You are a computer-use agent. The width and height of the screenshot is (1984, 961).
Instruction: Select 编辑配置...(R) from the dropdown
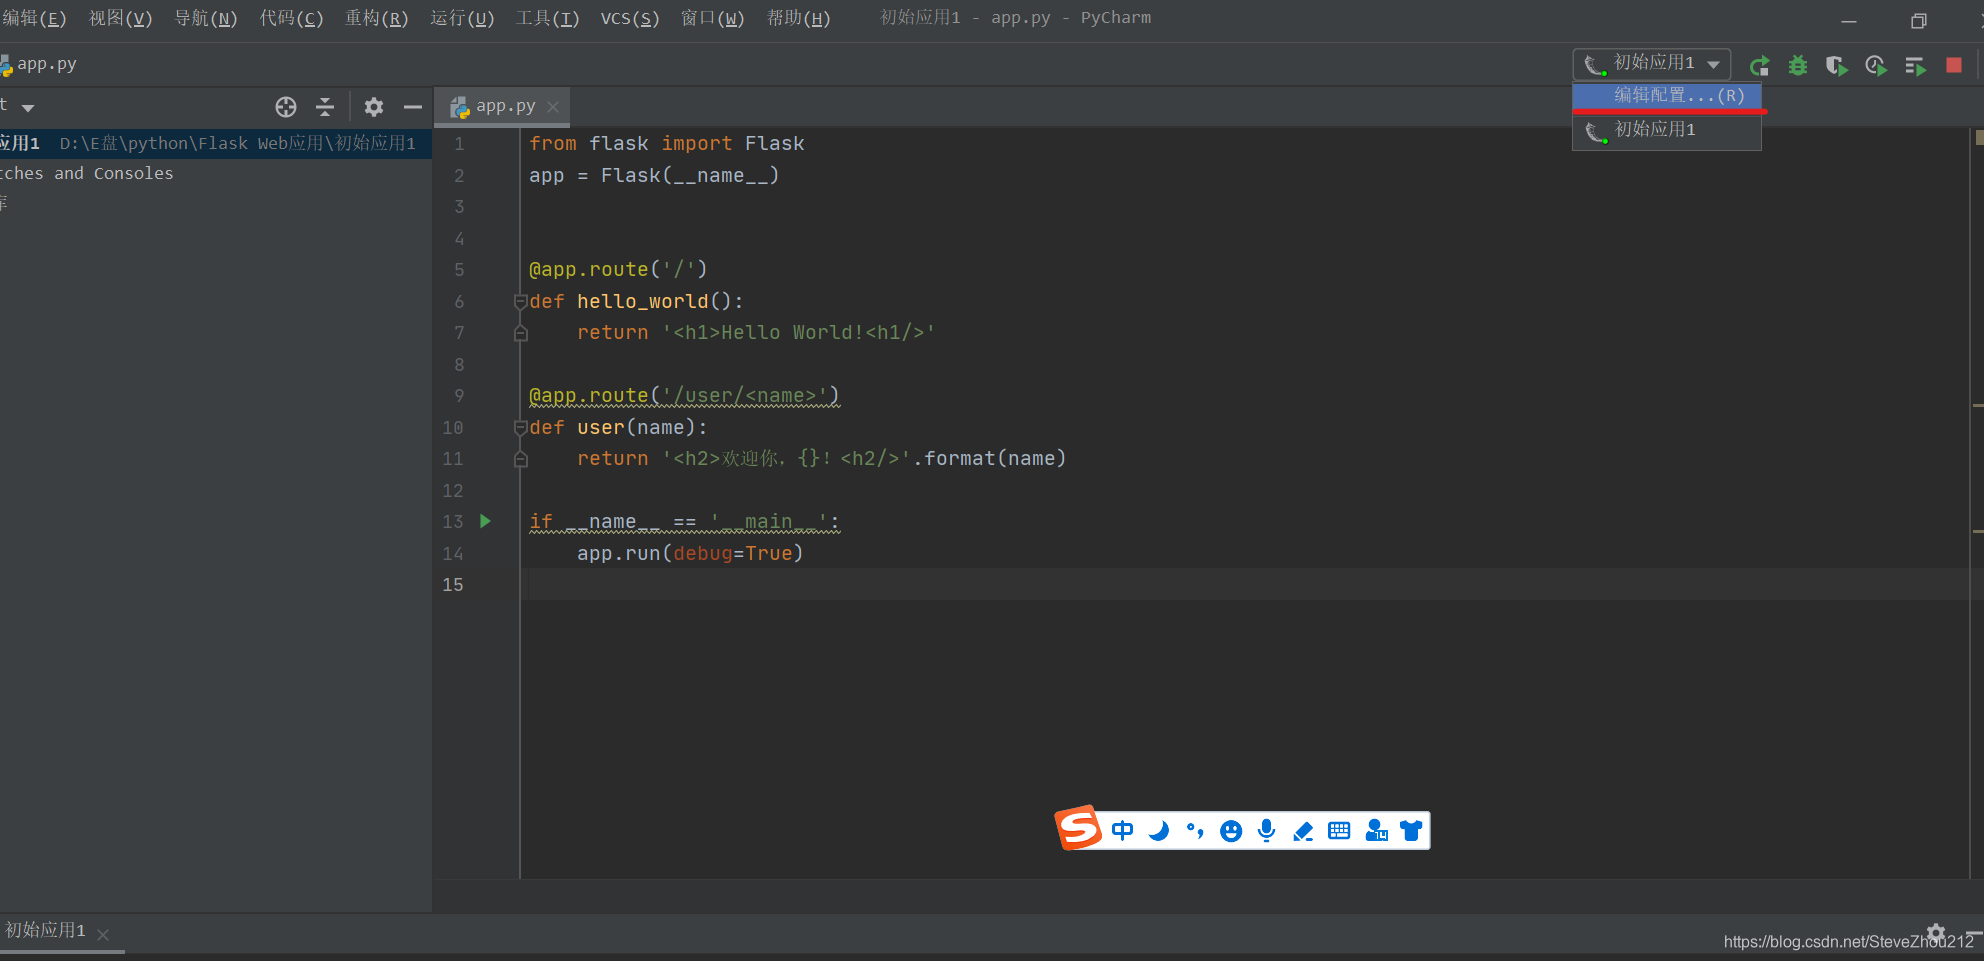[x=1667, y=96]
